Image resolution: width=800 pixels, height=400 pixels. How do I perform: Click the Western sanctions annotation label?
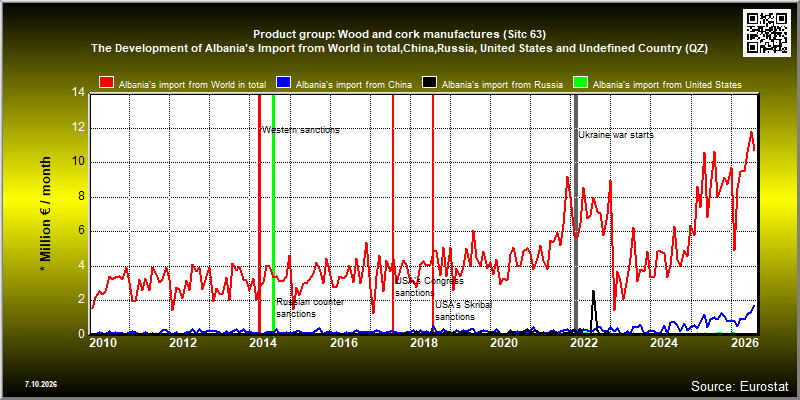point(301,130)
